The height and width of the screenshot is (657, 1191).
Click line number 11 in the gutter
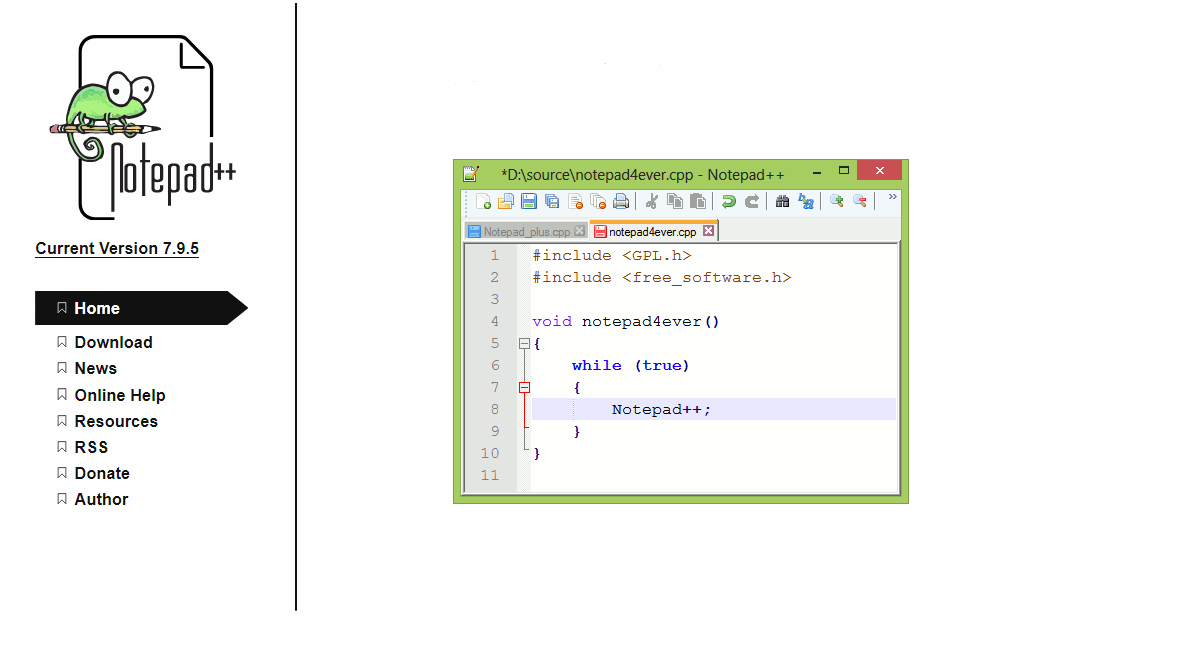[x=490, y=475]
